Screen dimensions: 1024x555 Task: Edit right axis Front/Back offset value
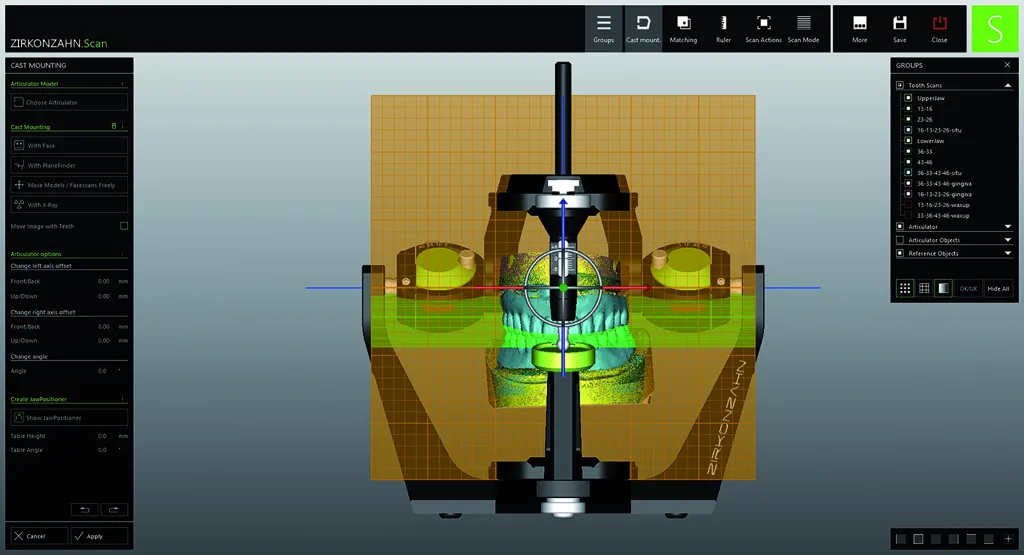coord(103,326)
